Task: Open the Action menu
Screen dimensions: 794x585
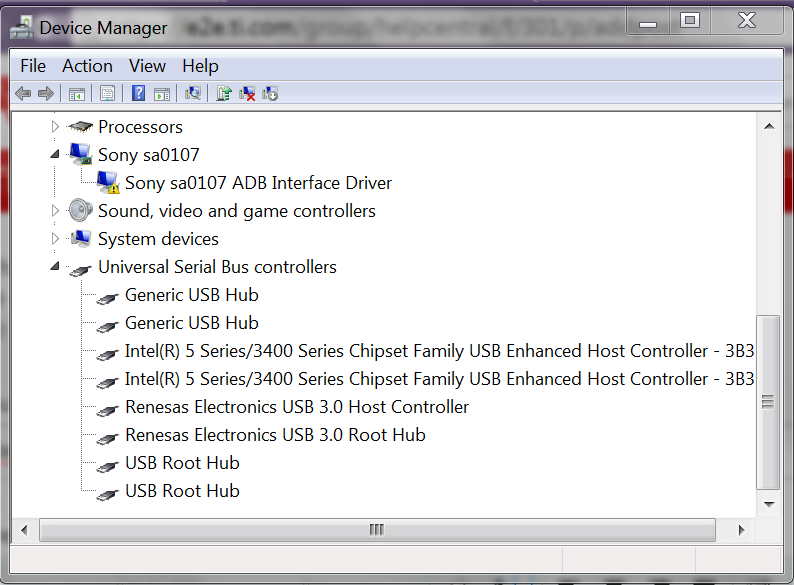Action: (x=87, y=66)
